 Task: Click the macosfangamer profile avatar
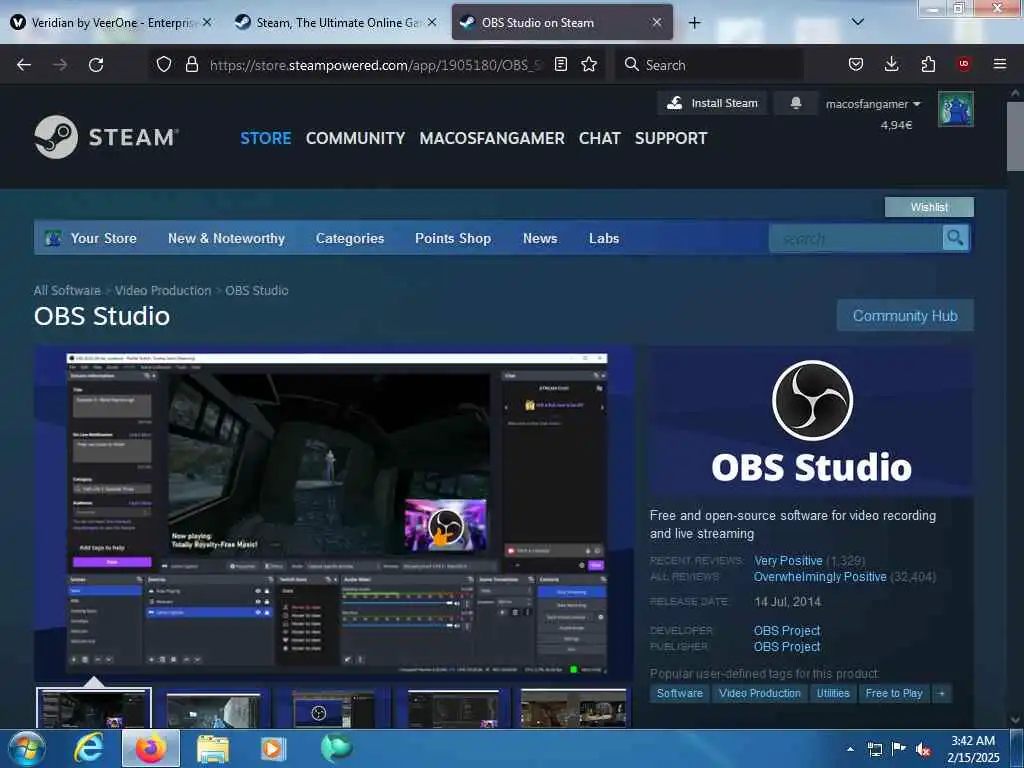coord(955,109)
